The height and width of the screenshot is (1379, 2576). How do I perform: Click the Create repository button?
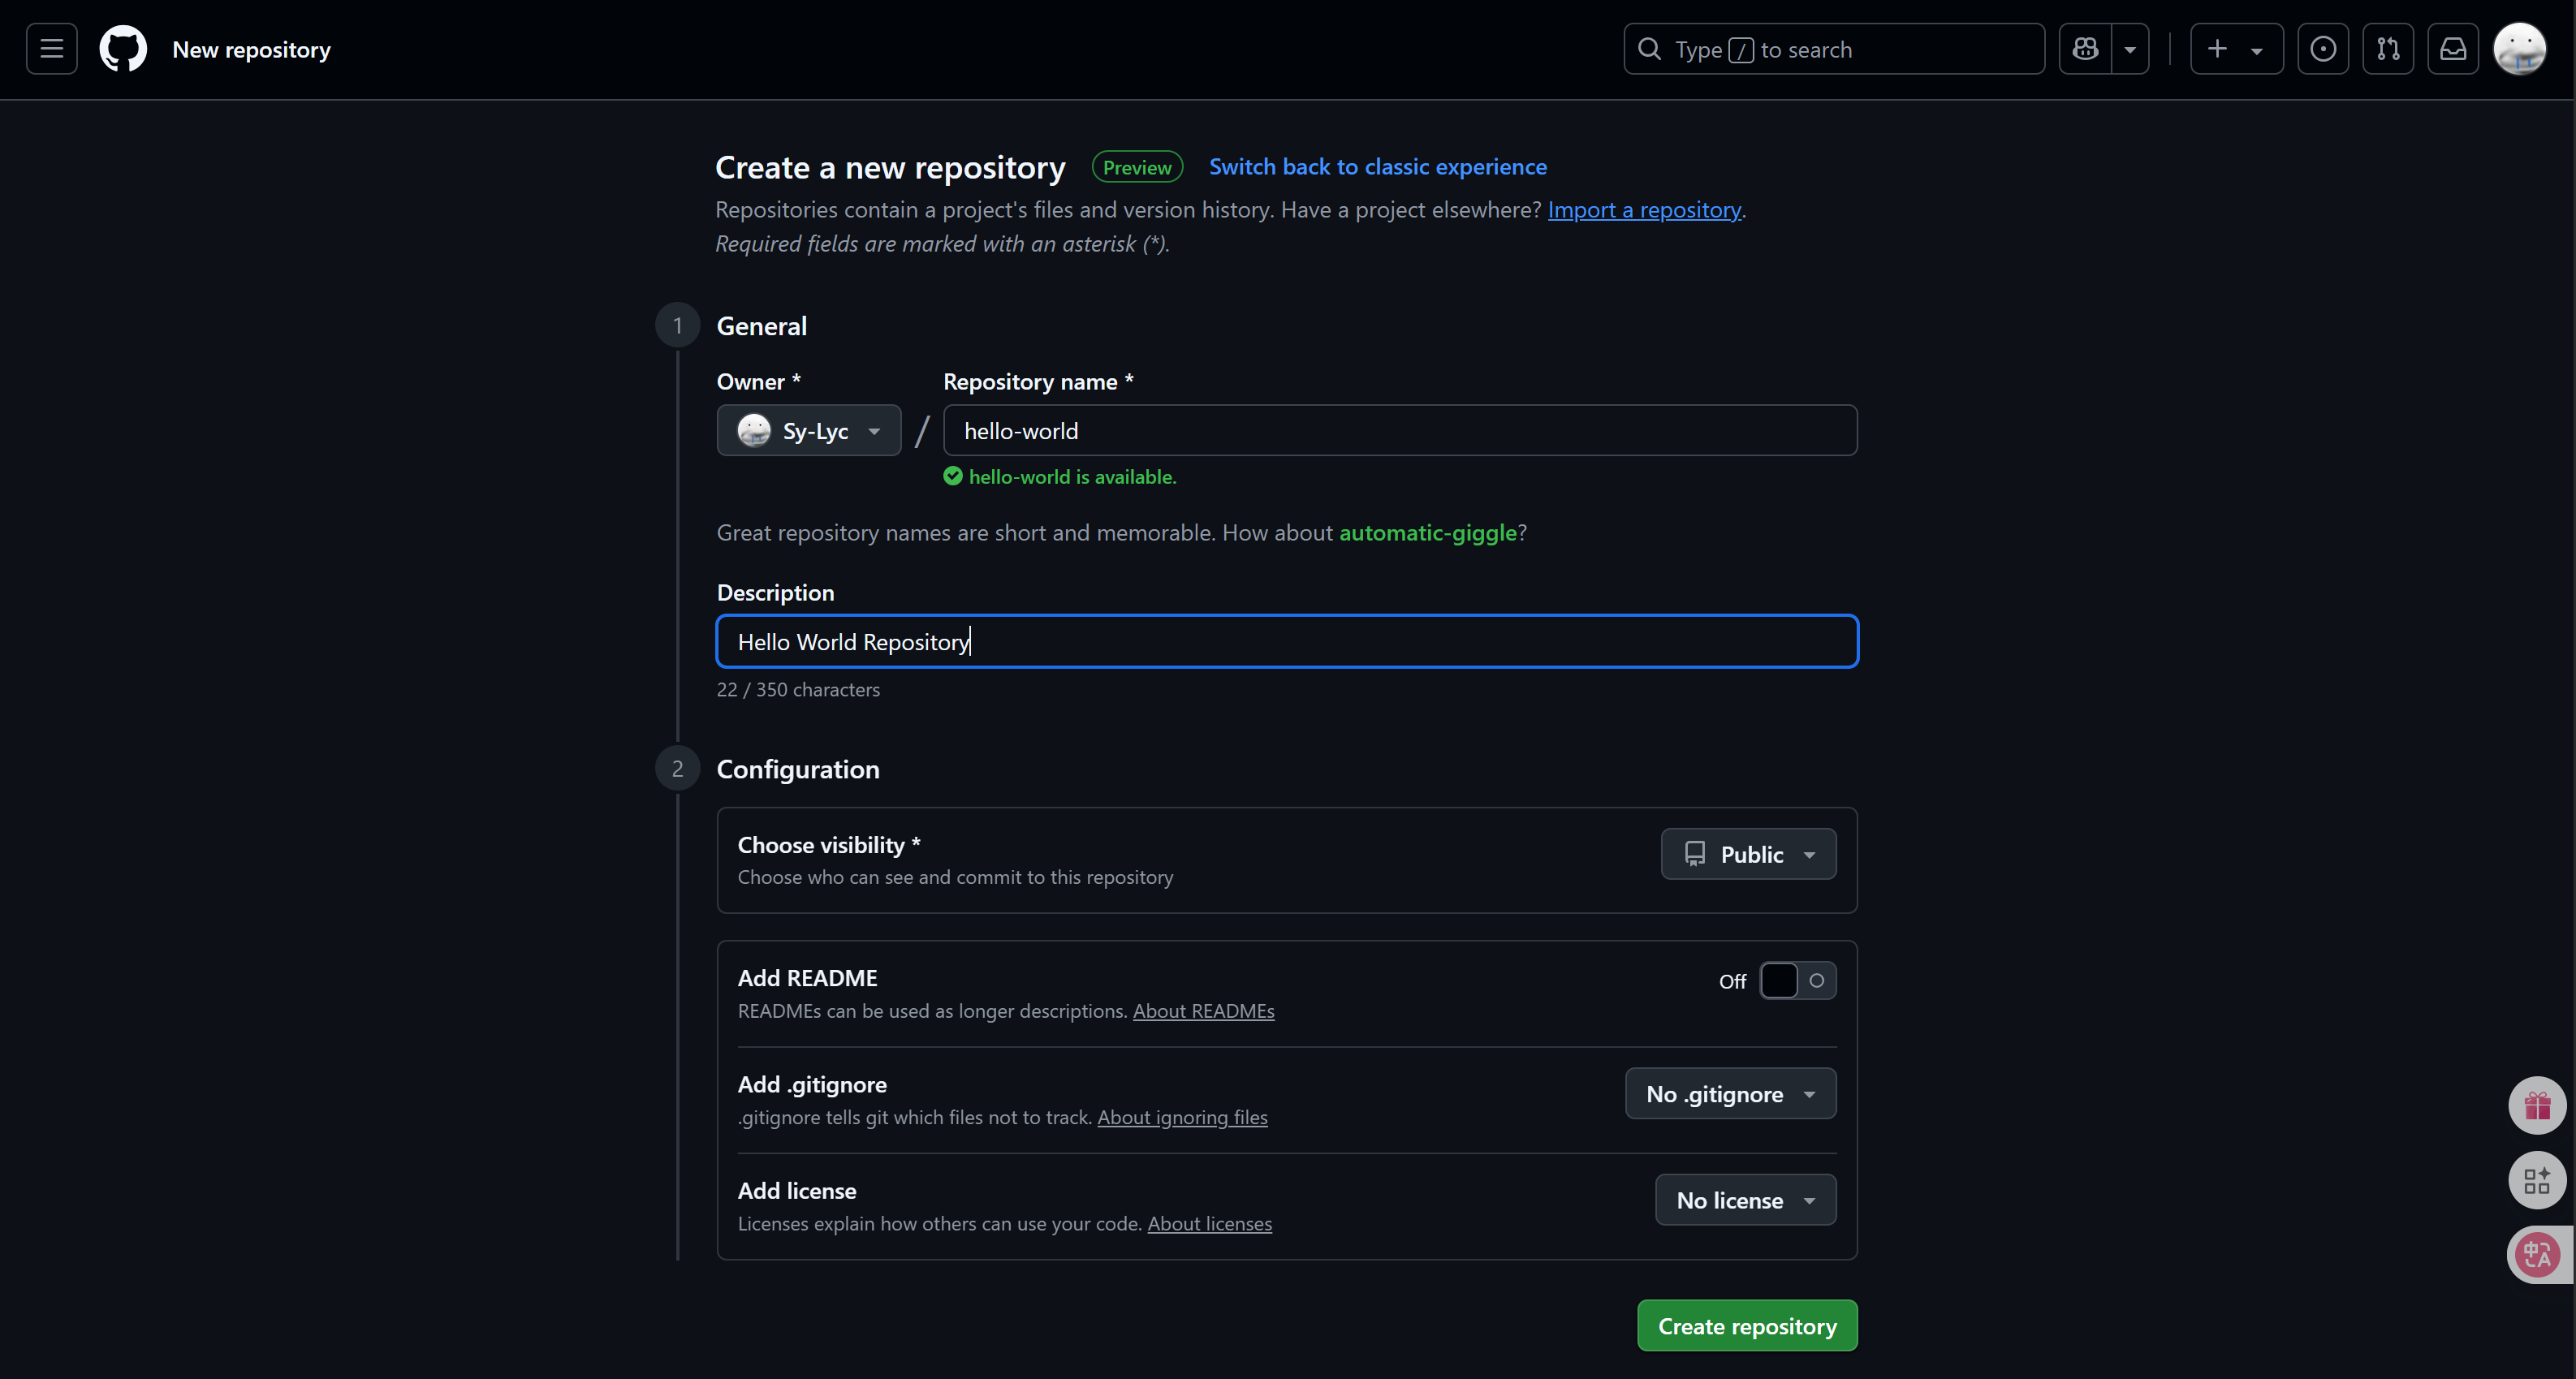coord(1747,1326)
